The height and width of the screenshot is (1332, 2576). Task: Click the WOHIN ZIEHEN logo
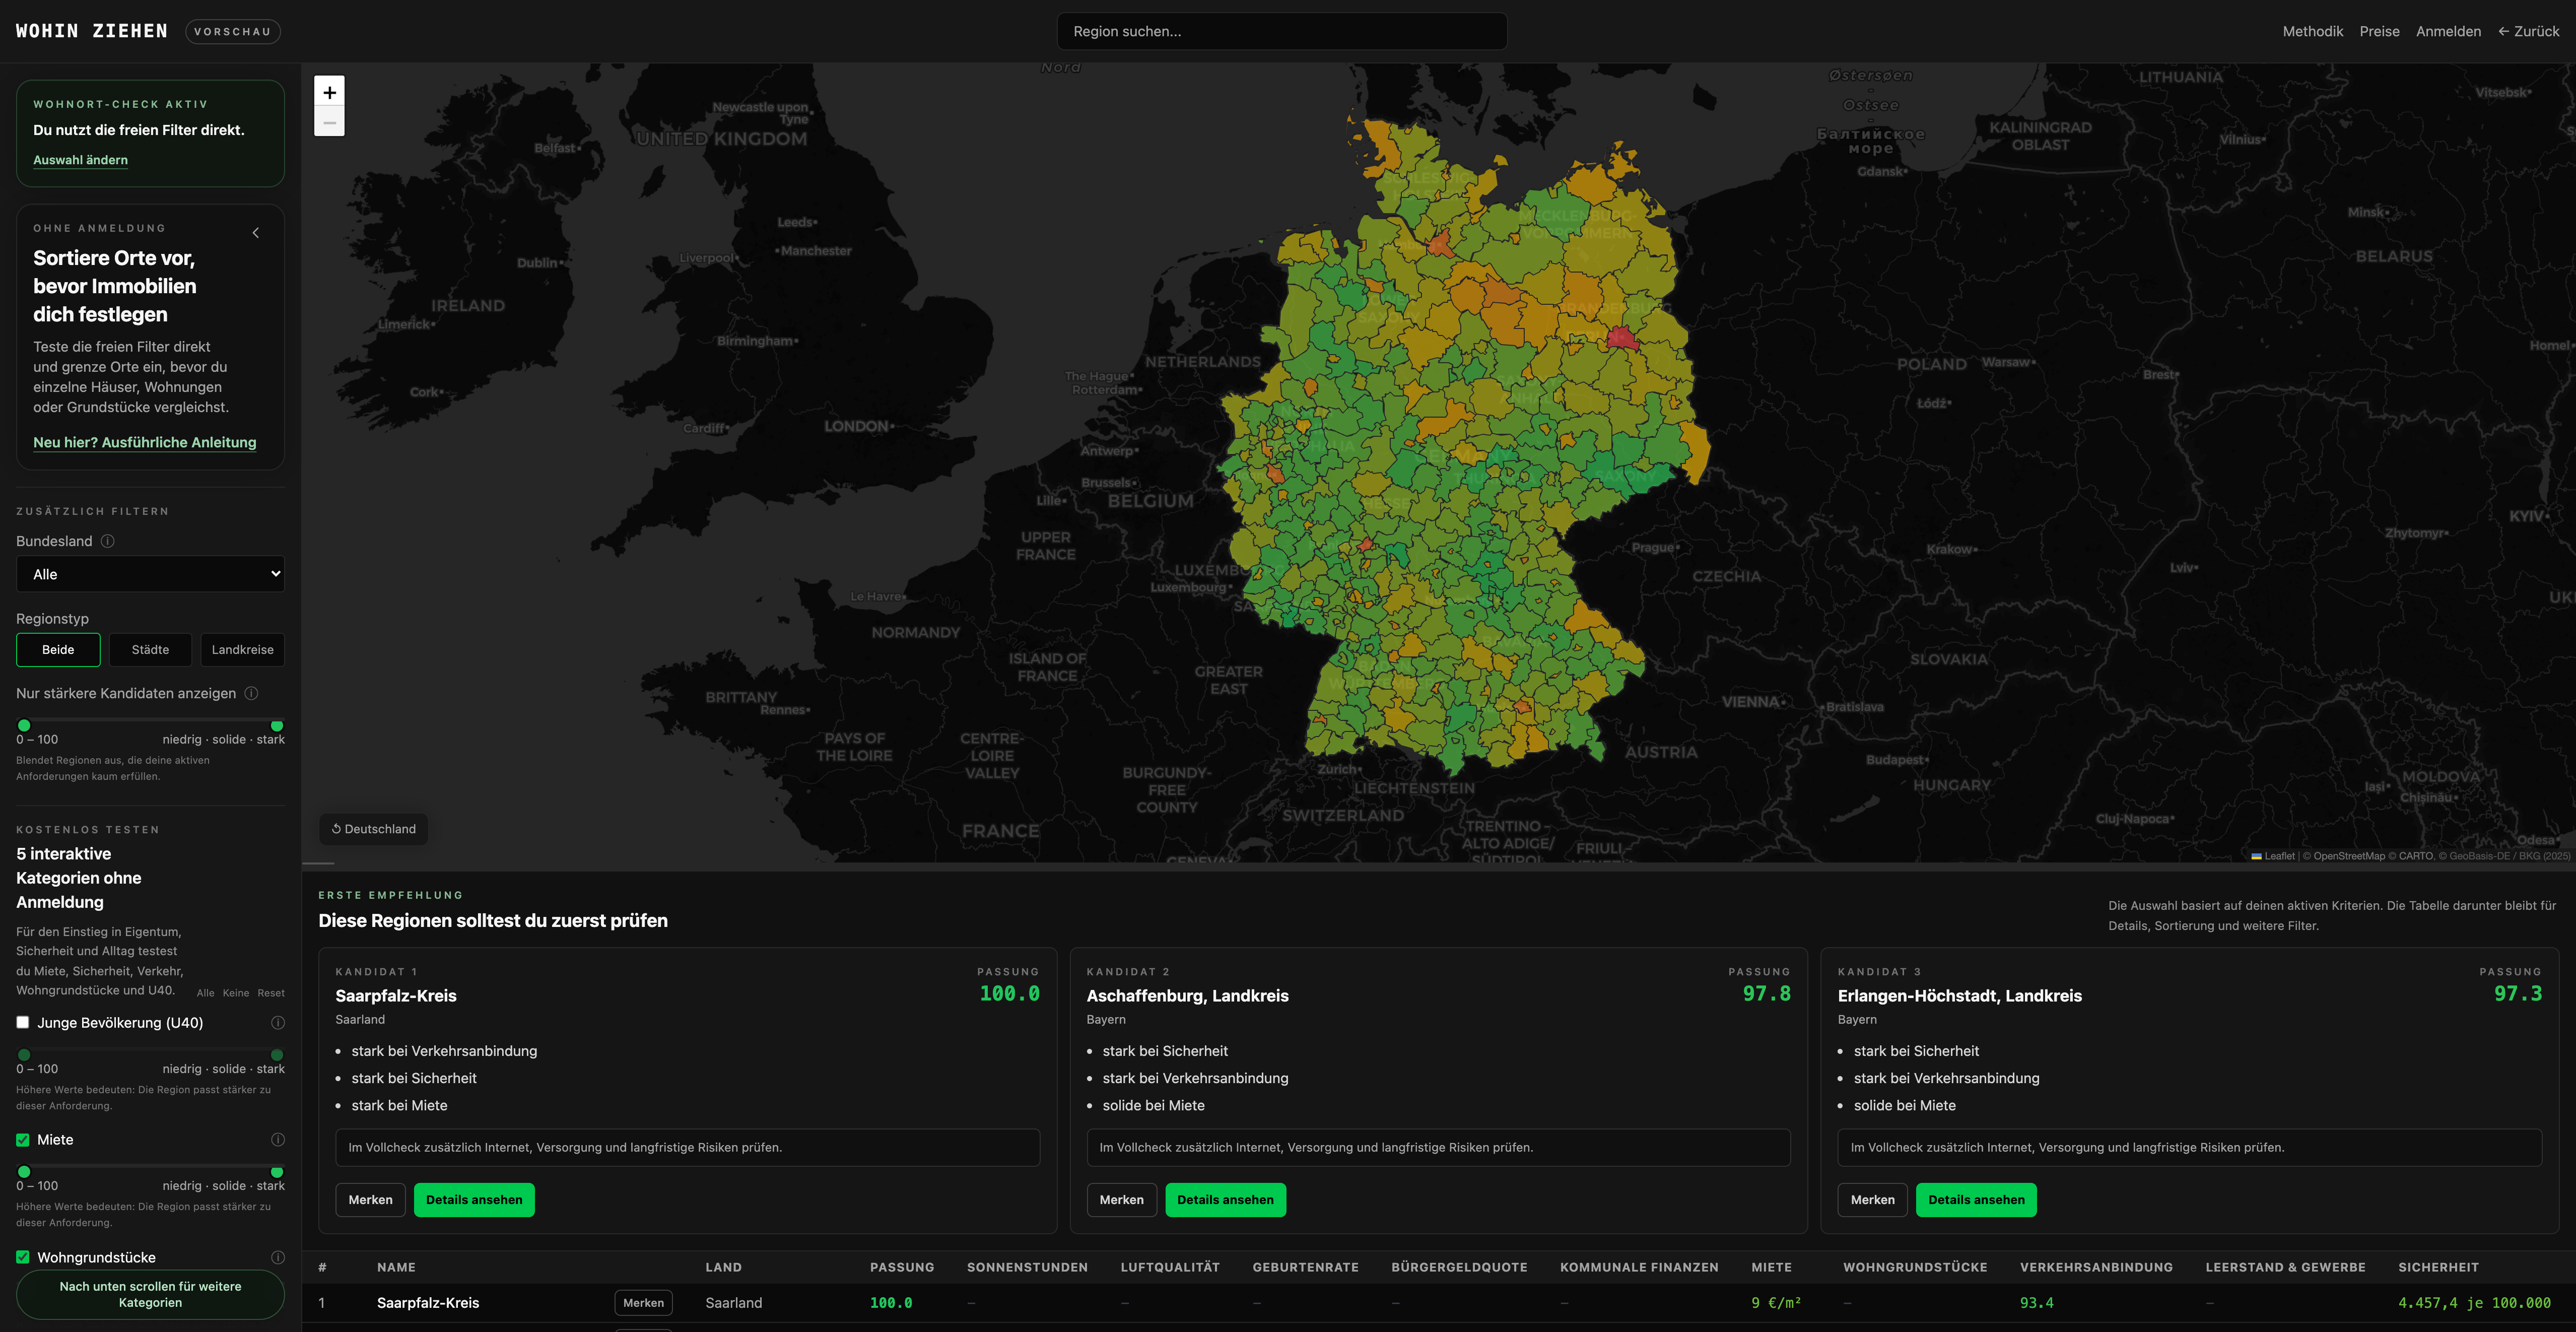click(x=92, y=31)
